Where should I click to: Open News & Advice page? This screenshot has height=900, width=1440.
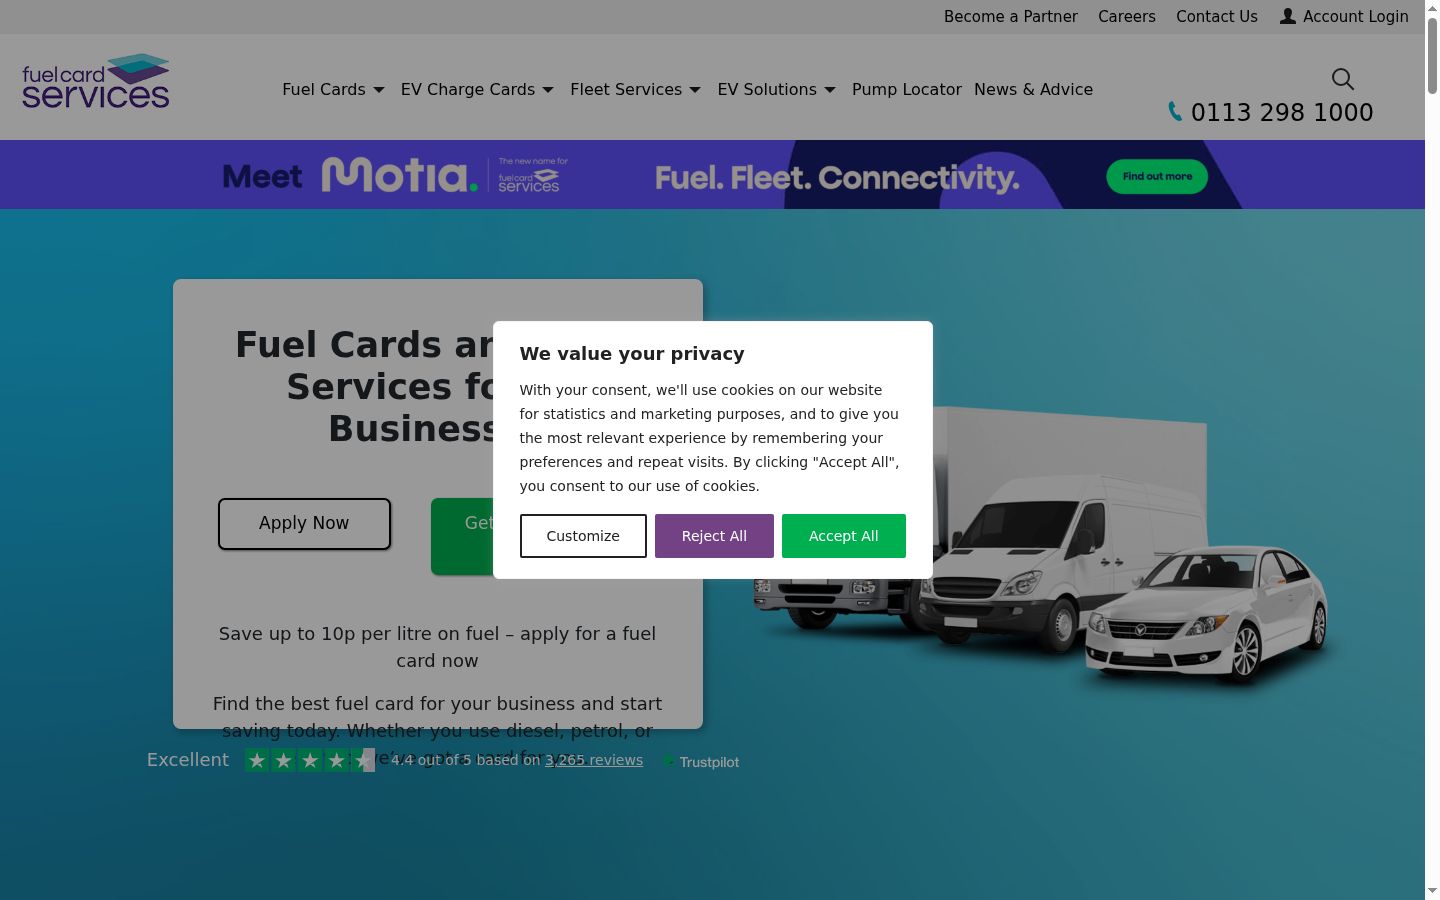click(1033, 89)
